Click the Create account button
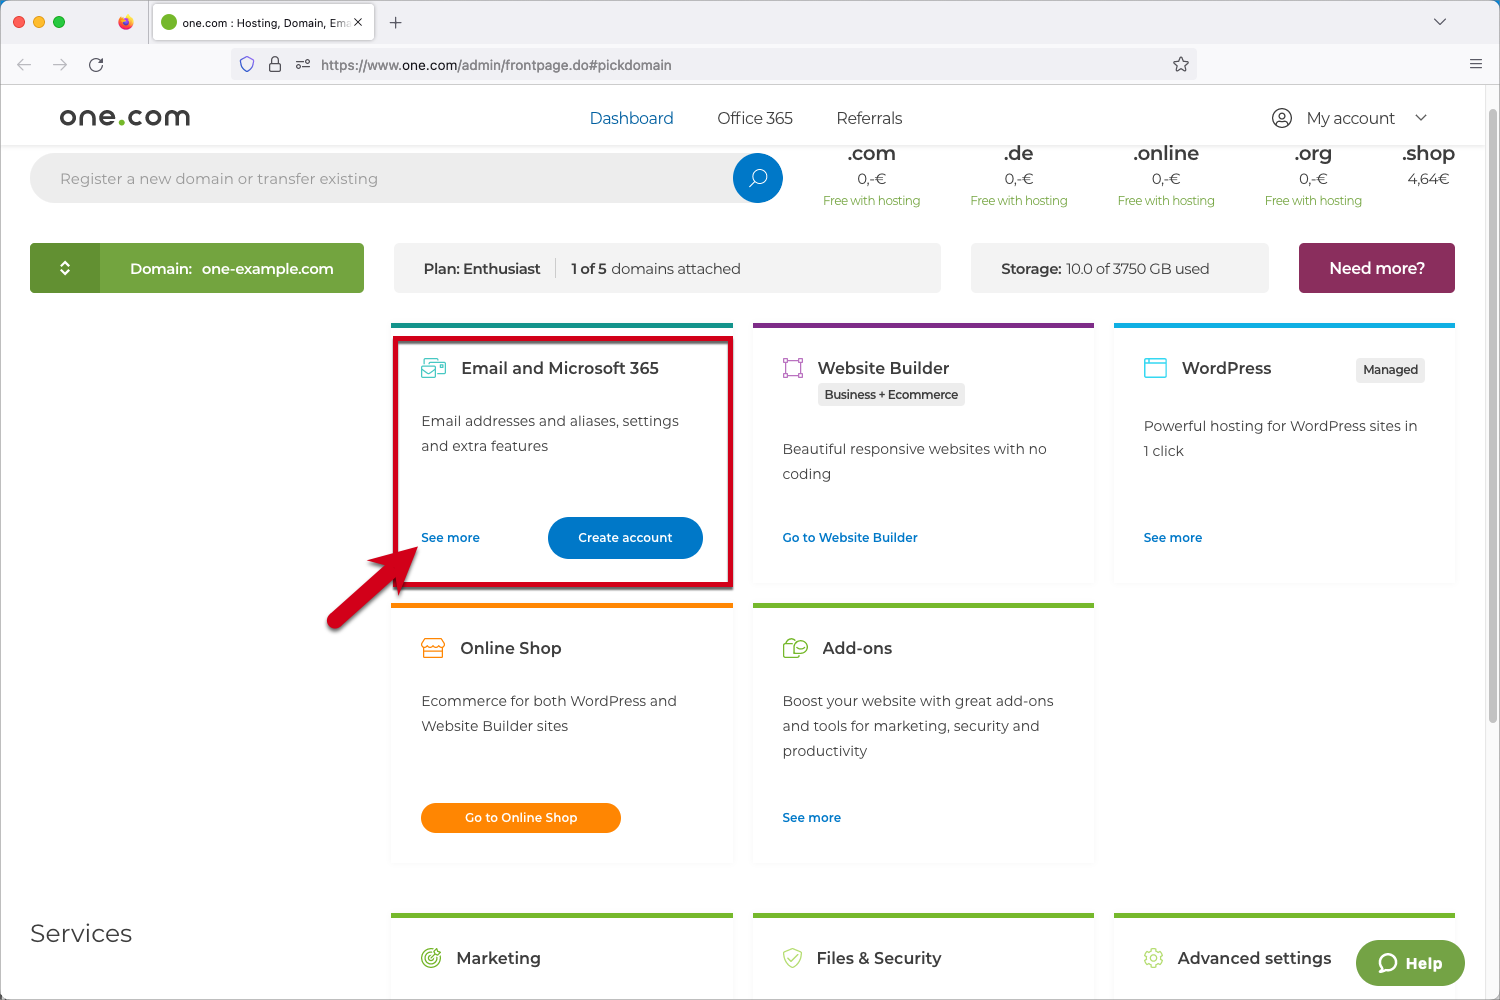The width and height of the screenshot is (1500, 1000). click(x=625, y=538)
